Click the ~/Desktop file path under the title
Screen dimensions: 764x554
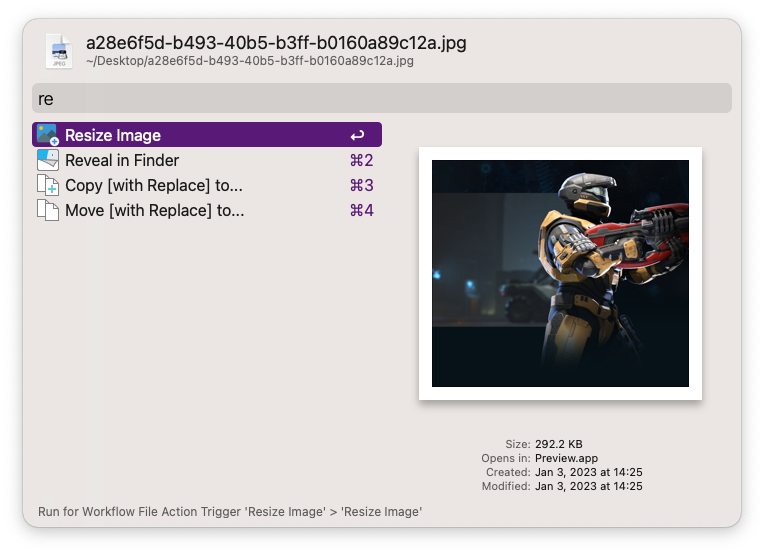coord(250,61)
